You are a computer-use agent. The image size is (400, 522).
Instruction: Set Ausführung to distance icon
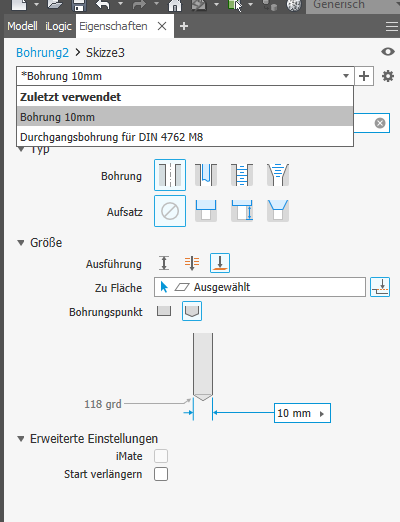pos(164,263)
